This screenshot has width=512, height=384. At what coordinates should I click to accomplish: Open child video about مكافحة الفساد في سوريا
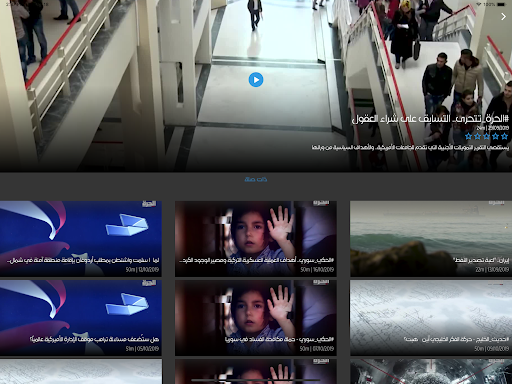click(x=256, y=318)
